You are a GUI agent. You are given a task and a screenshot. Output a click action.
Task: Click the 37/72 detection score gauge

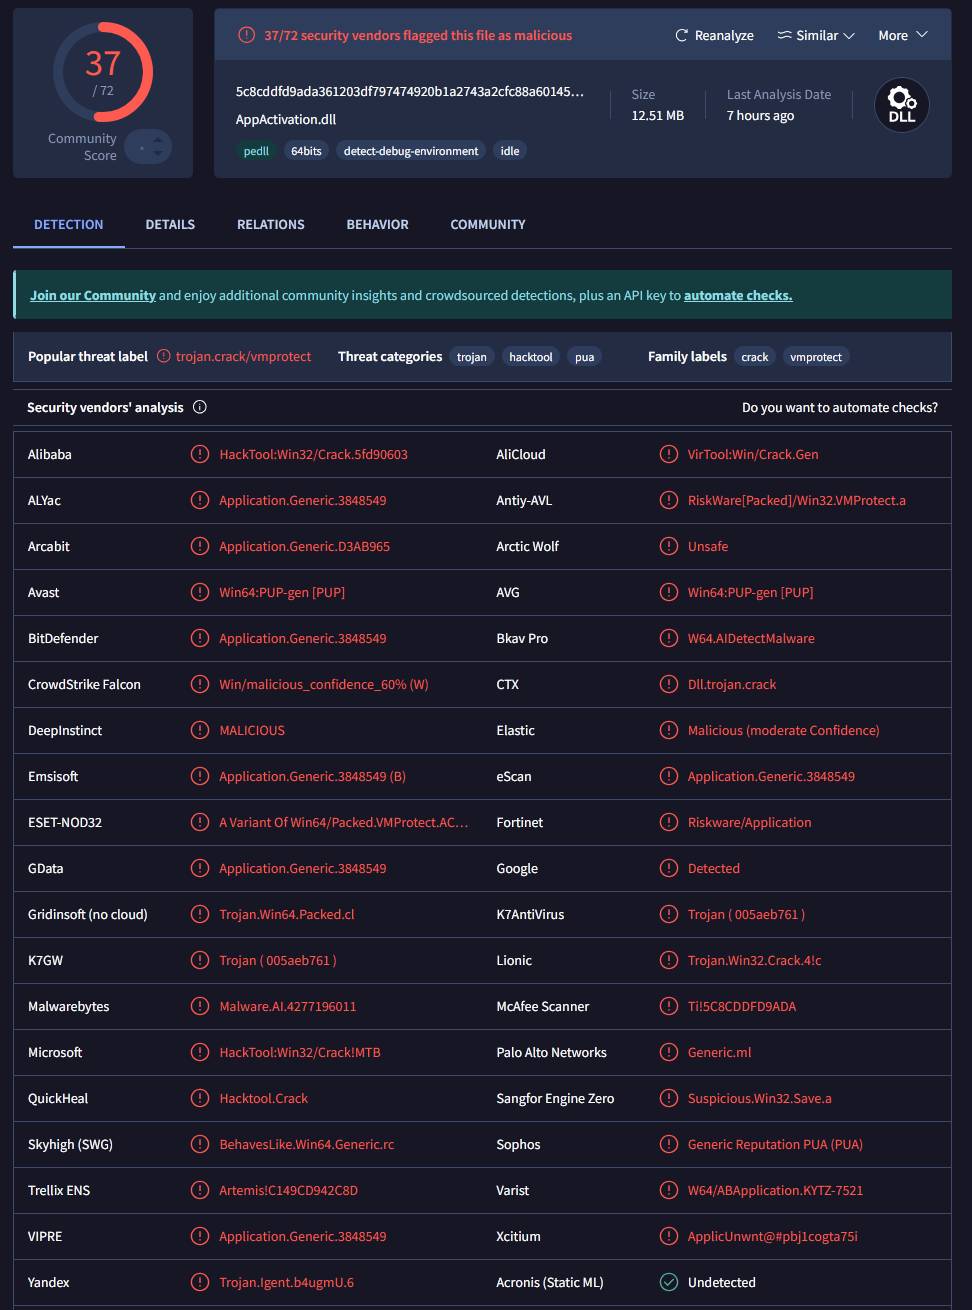[x=103, y=72]
